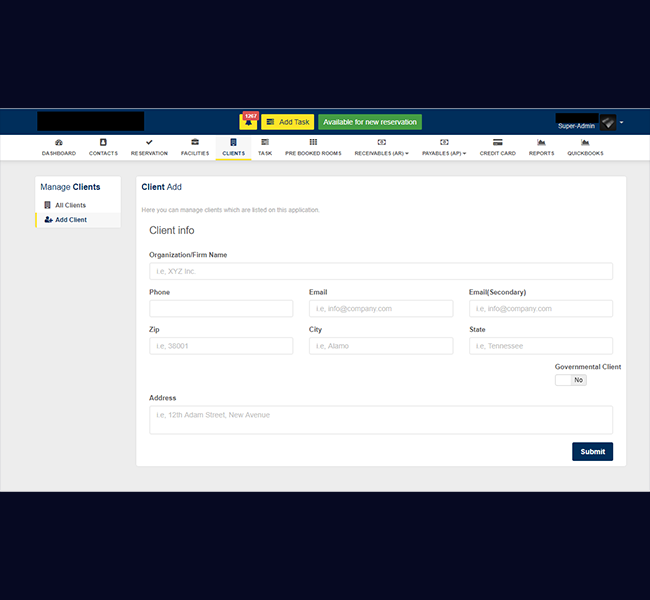This screenshot has height=600, width=650.
Task: Open the Dashboard nav icon
Action: point(58,143)
